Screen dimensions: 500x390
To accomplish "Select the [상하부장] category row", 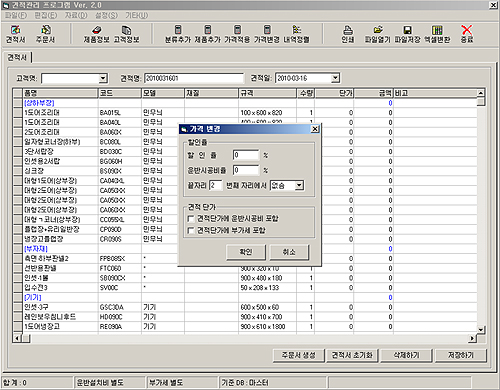I will [245, 103].
